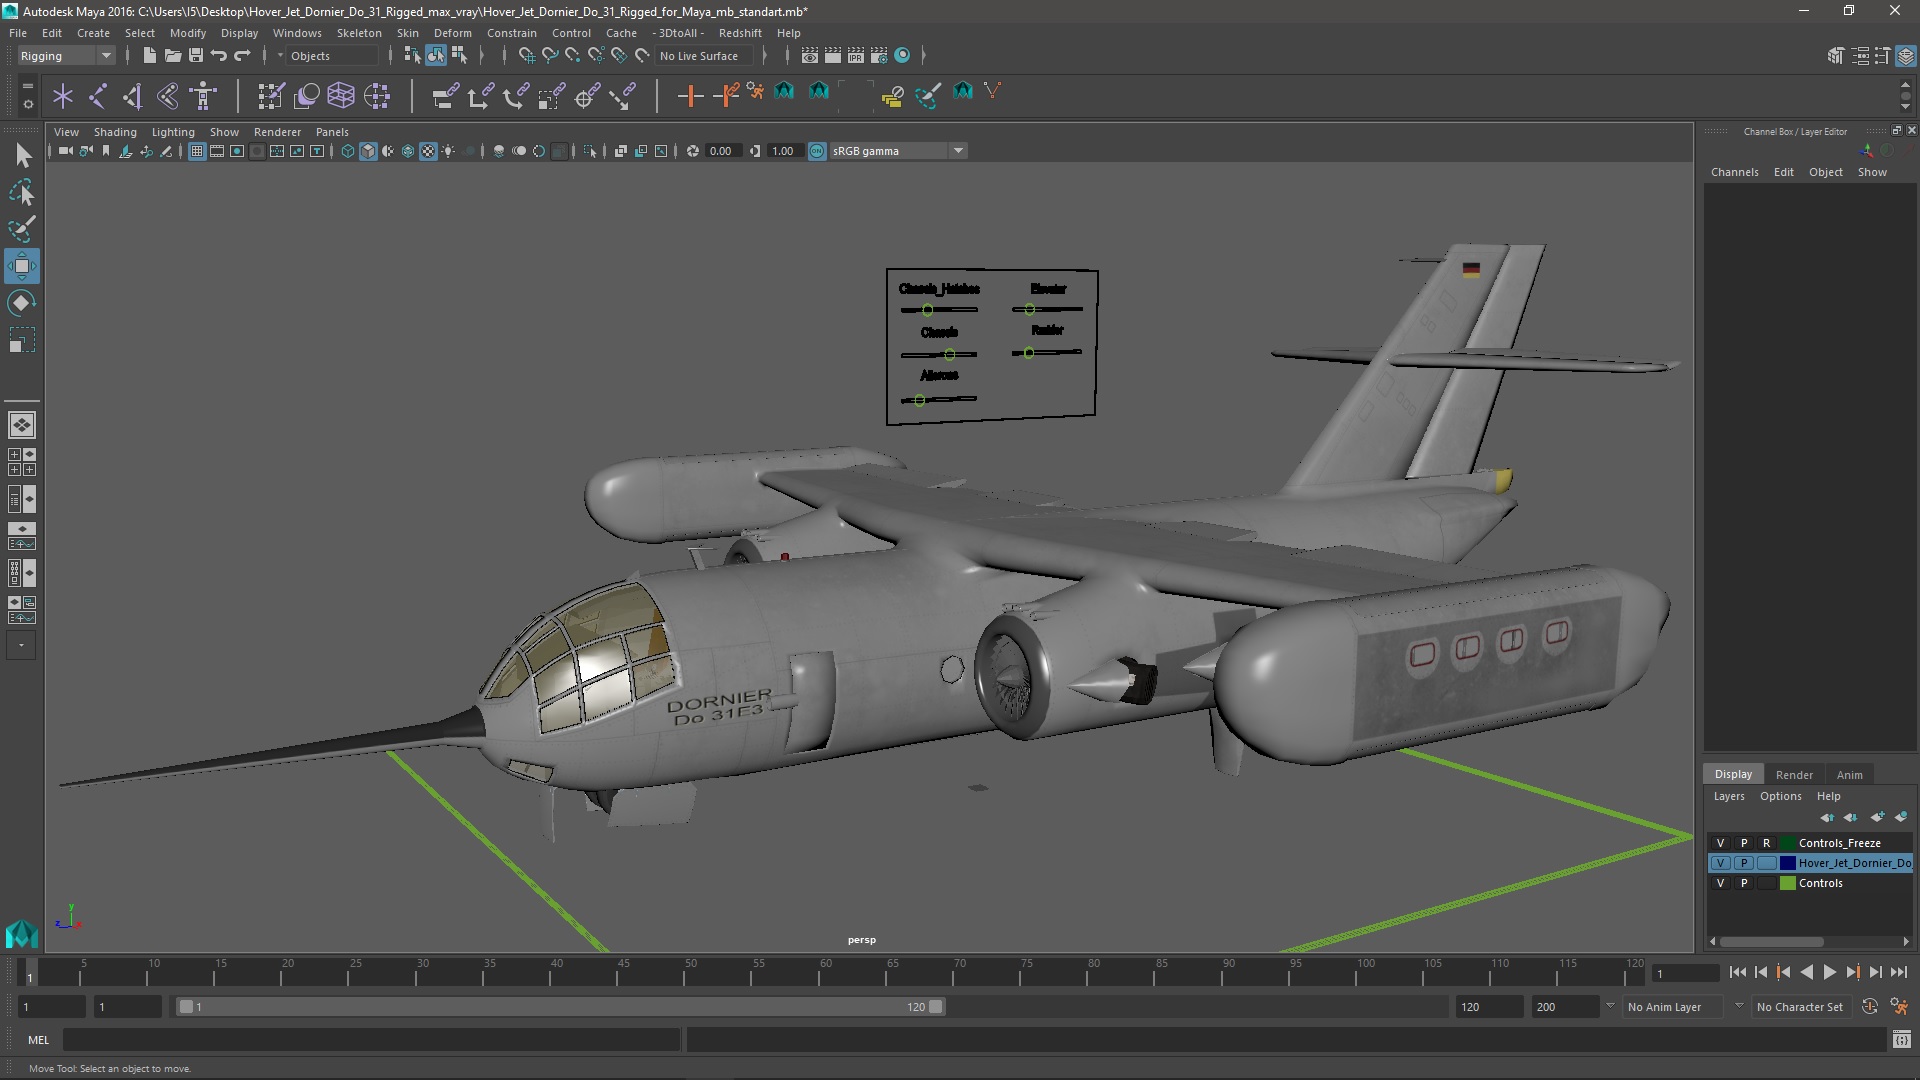Open the Skeleton menu
This screenshot has width=1920, height=1080.
pos(358,33)
